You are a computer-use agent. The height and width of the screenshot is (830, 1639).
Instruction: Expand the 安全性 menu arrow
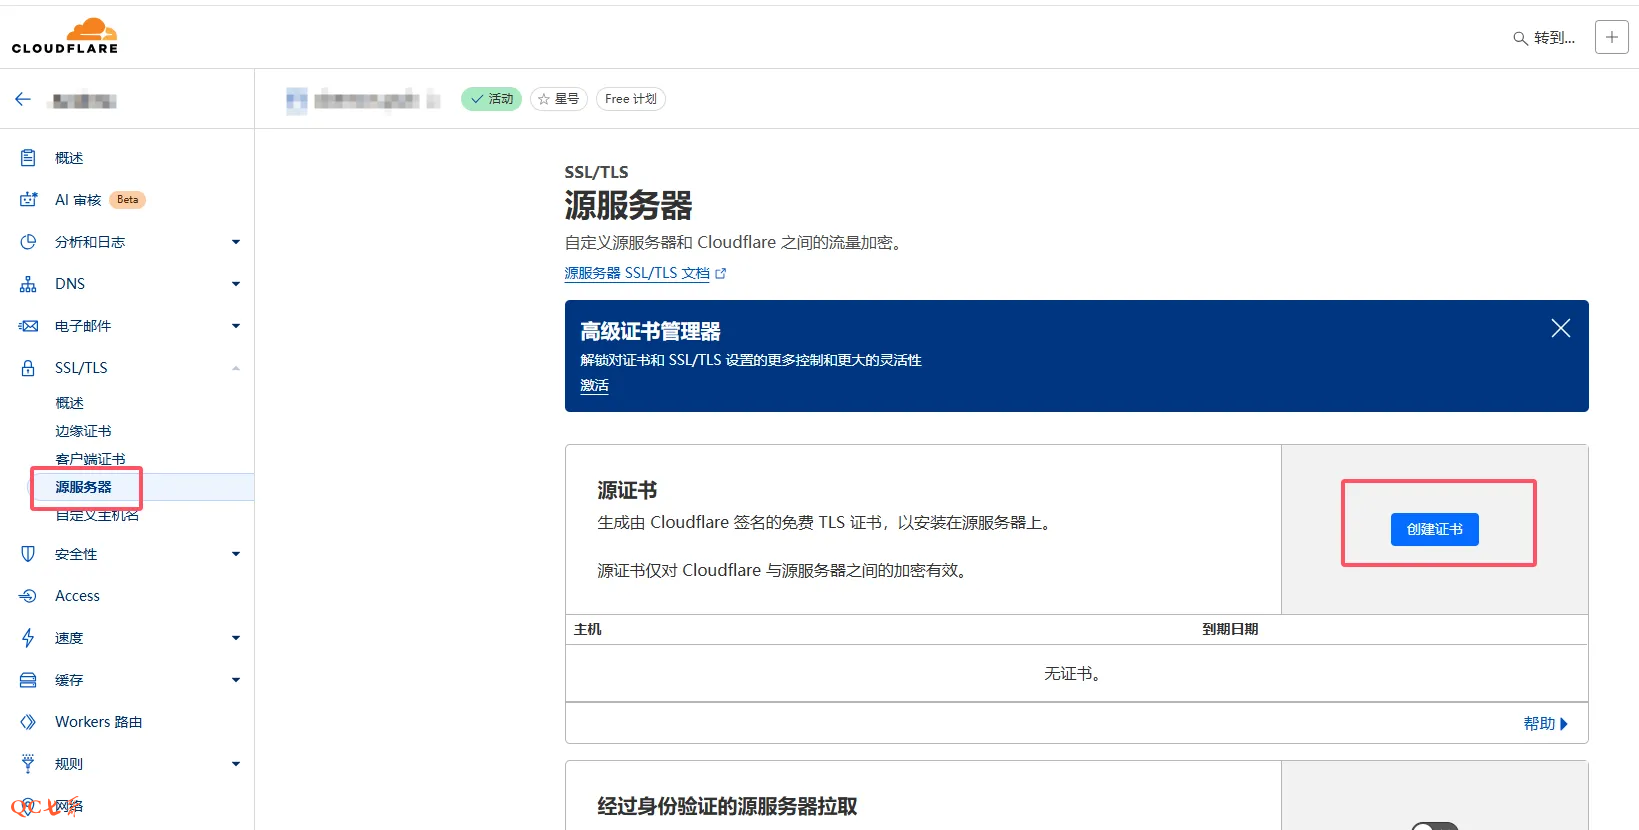coord(236,554)
